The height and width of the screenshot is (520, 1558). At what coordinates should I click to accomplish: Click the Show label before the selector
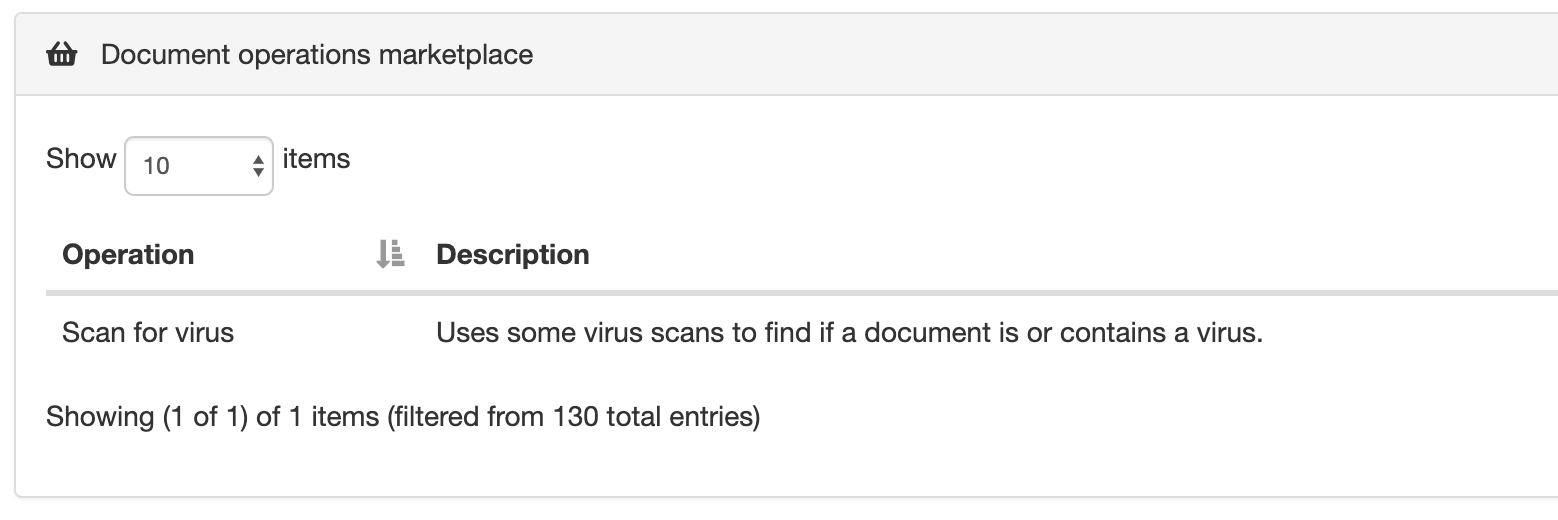(x=81, y=159)
